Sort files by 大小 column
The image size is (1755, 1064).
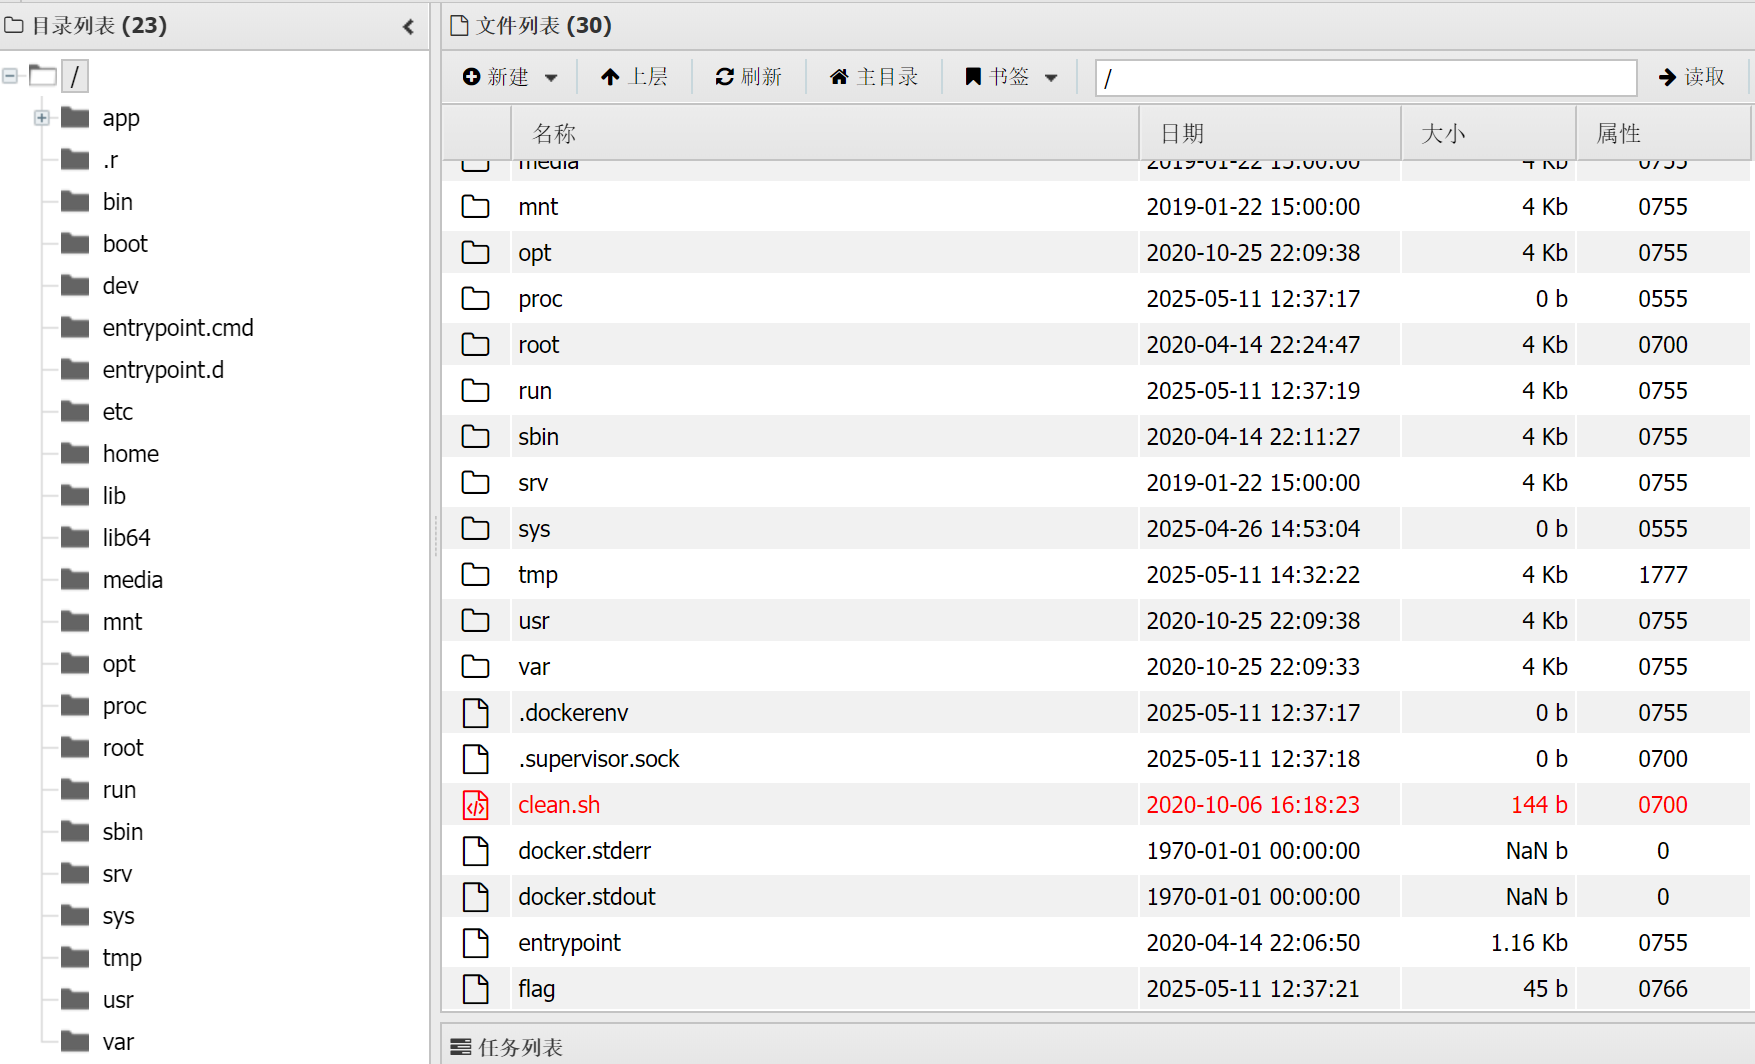(1488, 133)
